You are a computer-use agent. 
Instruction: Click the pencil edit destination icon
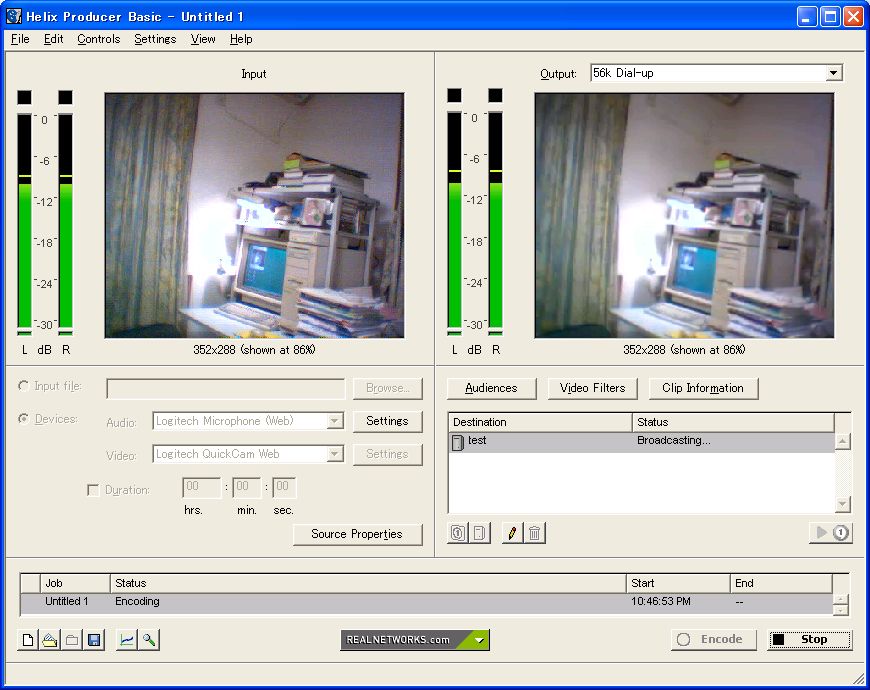click(513, 533)
